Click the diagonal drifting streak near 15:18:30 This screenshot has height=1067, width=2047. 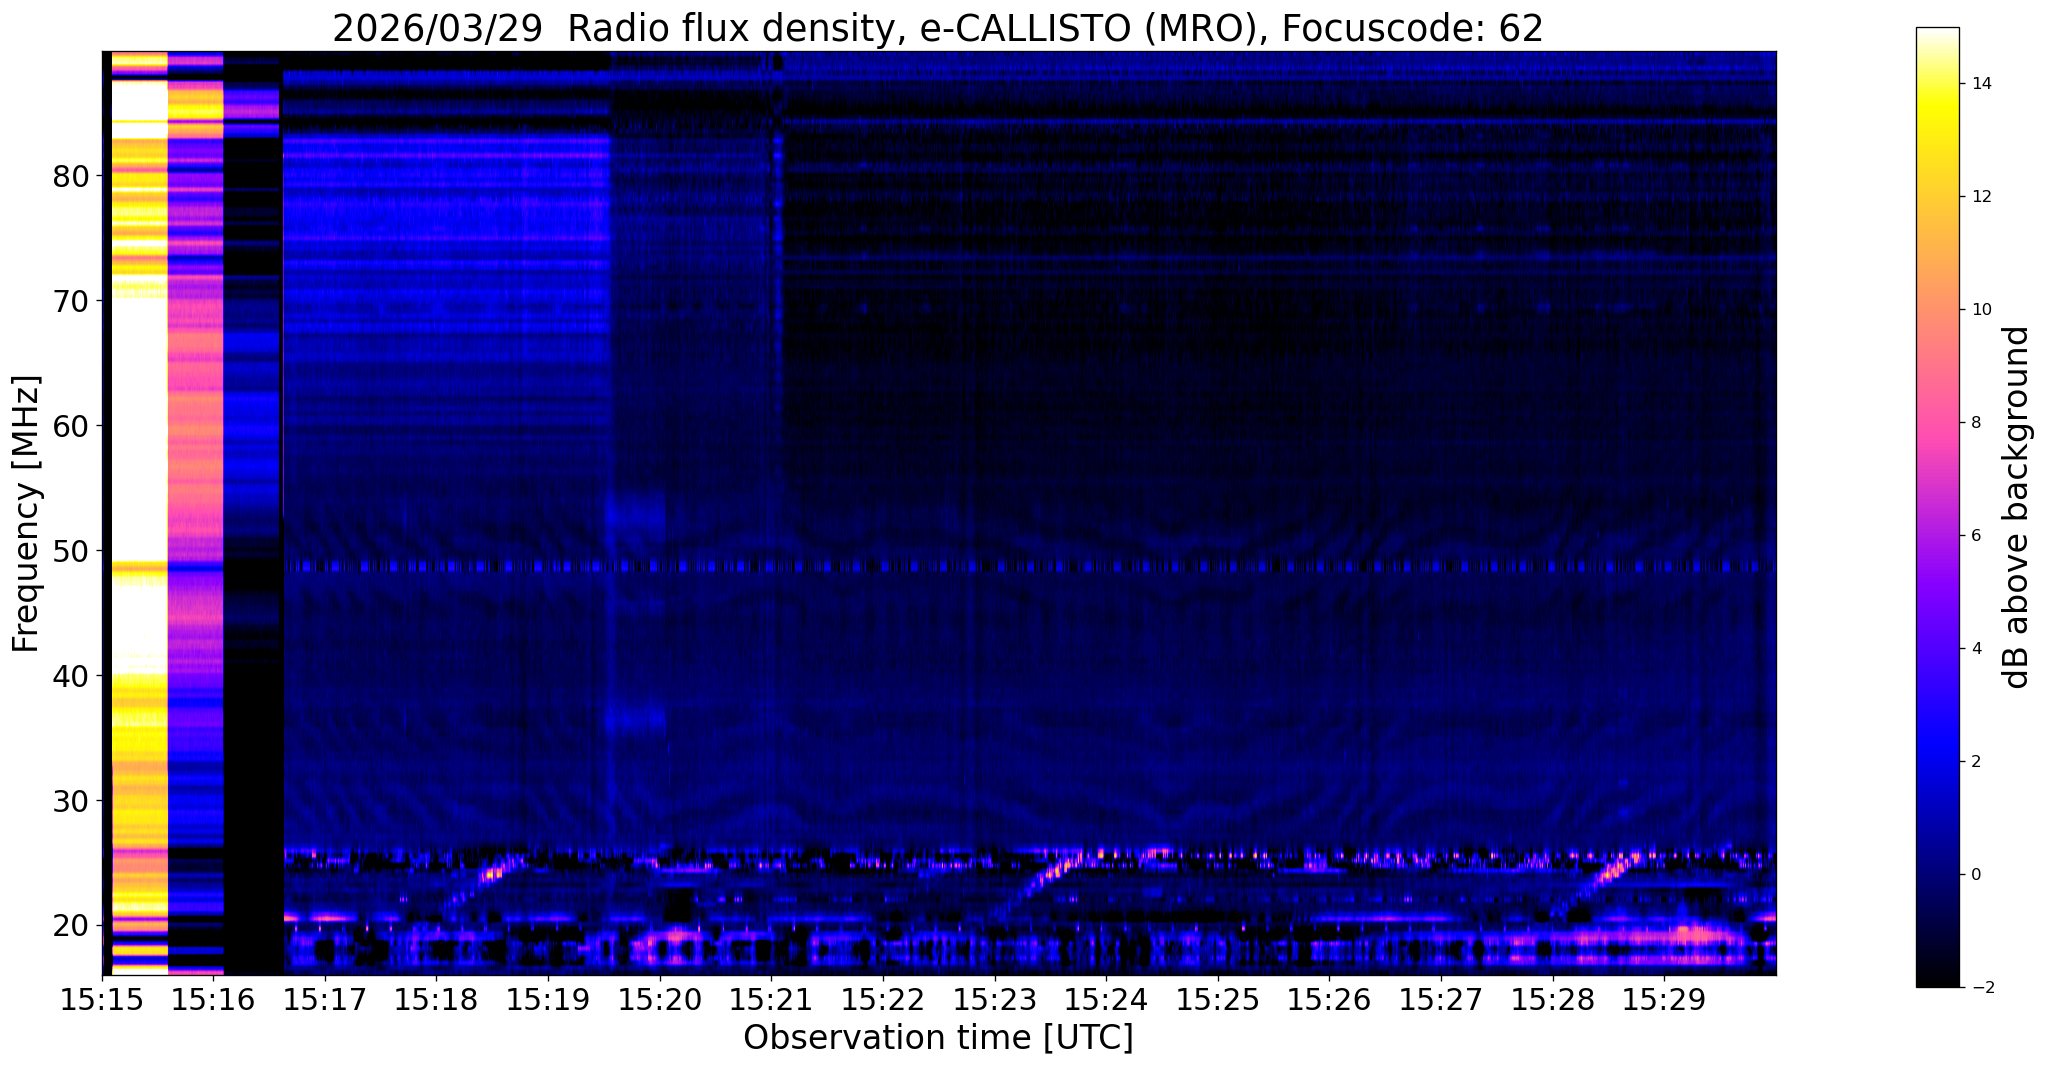tap(484, 884)
